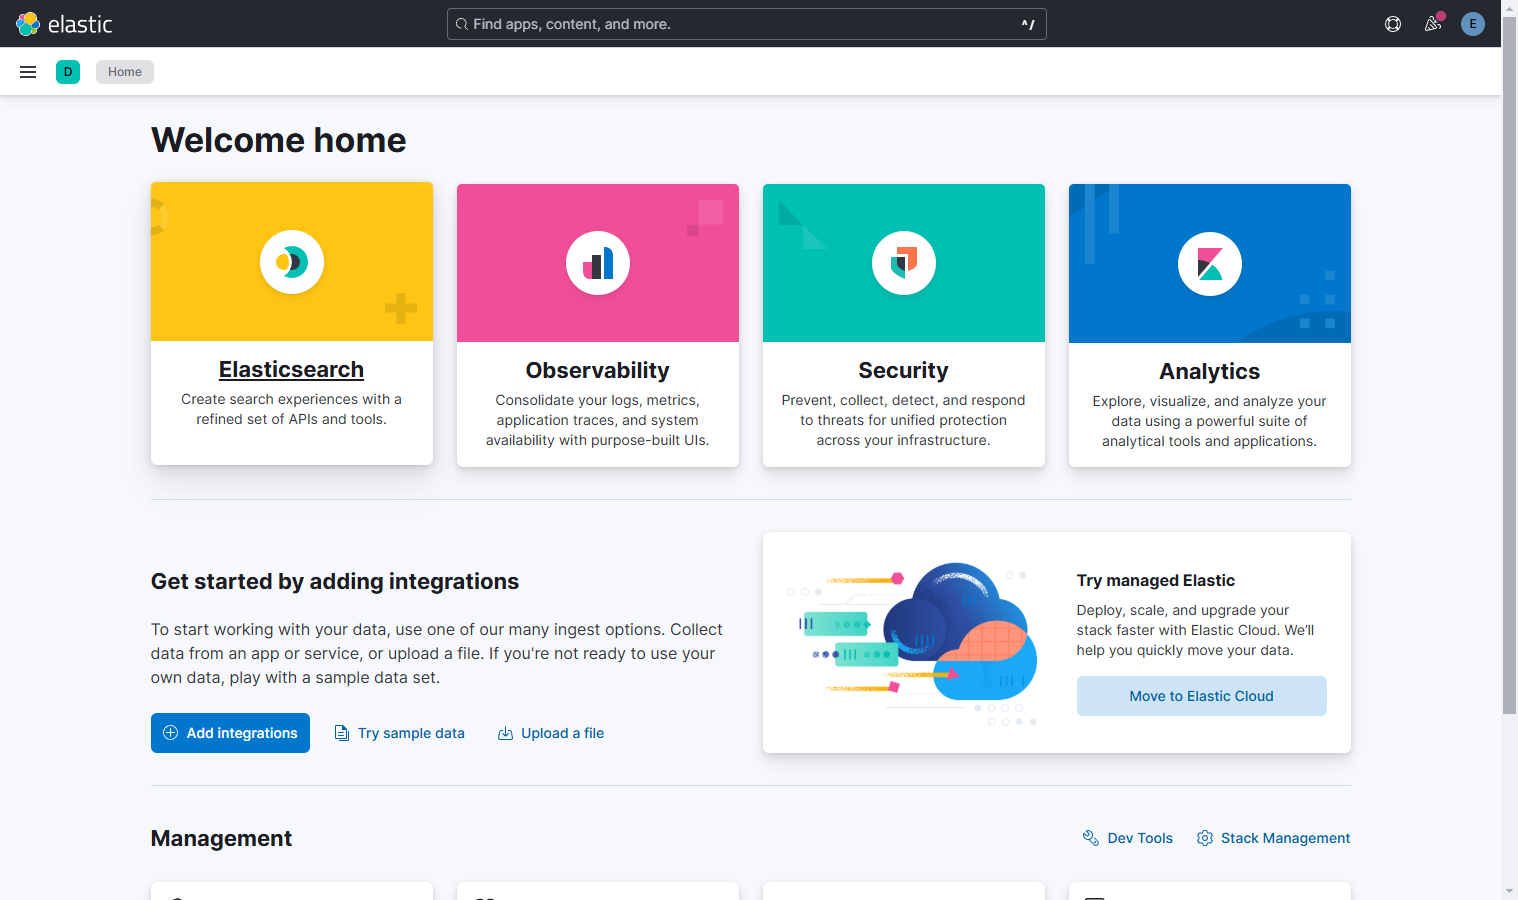Click the yellow Elasticsearch card banner

(x=292, y=262)
